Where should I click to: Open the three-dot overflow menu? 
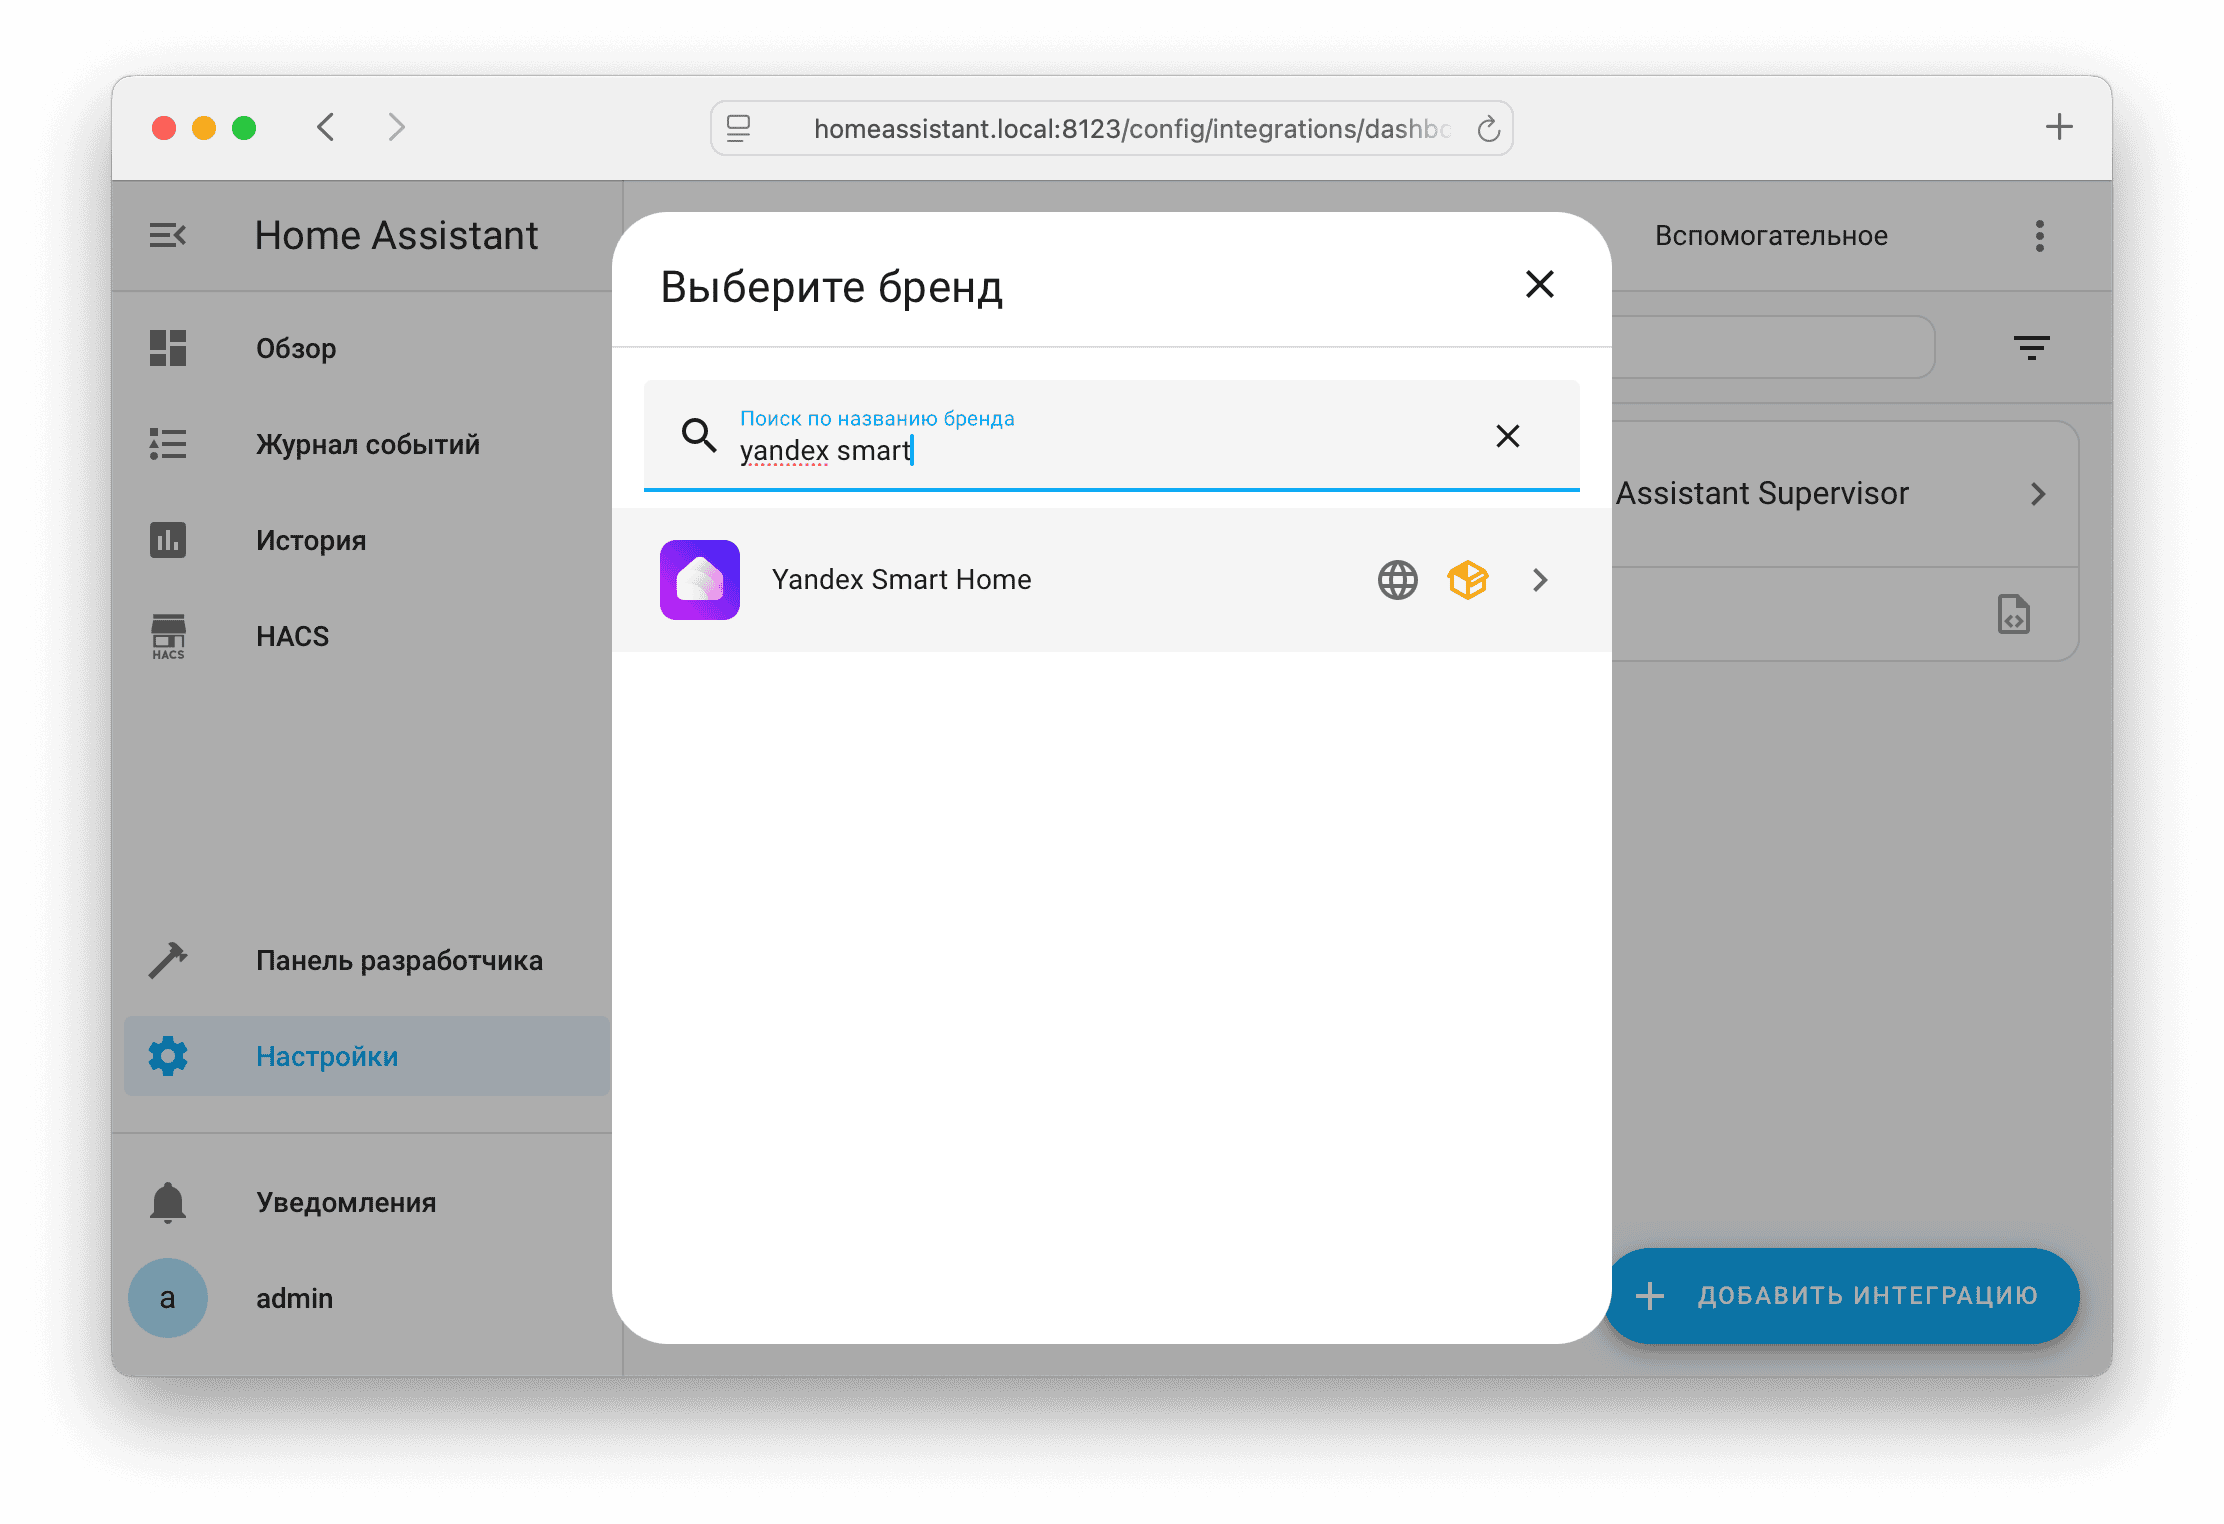[2039, 236]
